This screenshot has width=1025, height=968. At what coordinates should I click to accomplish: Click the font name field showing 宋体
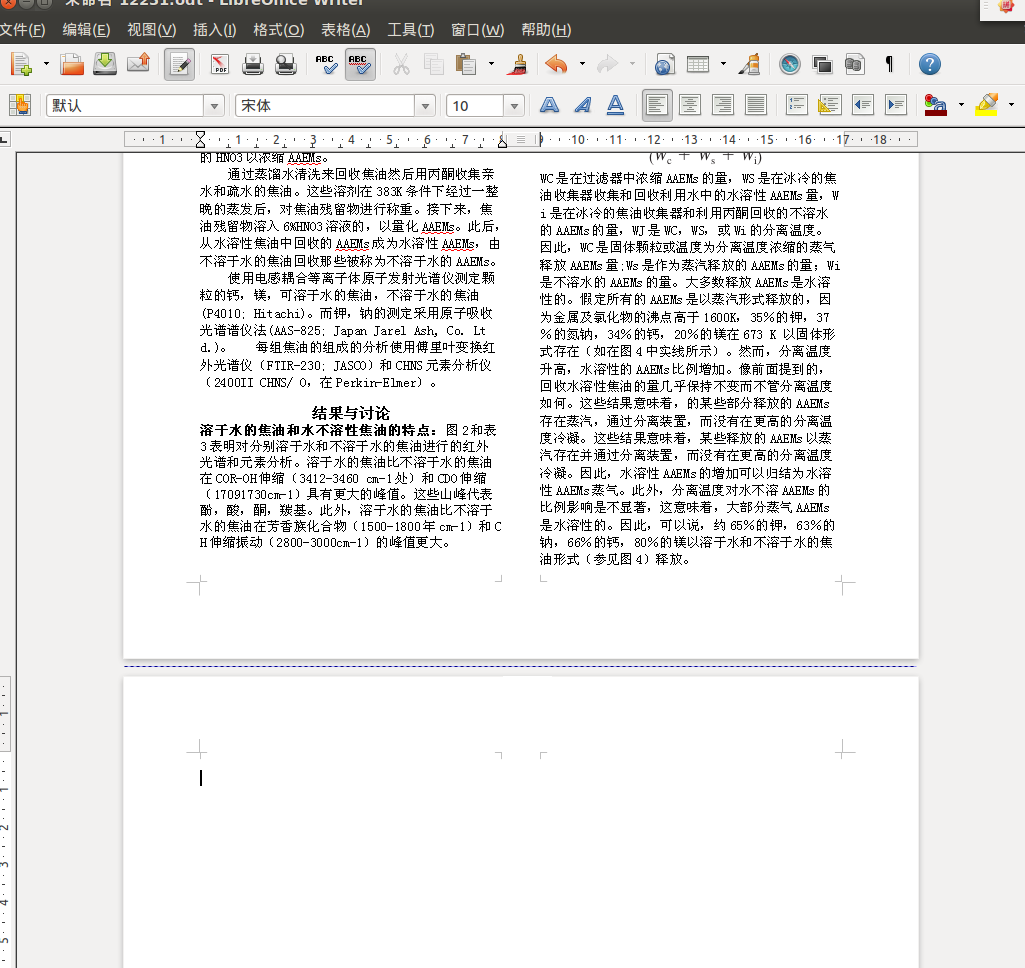[x=325, y=105]
